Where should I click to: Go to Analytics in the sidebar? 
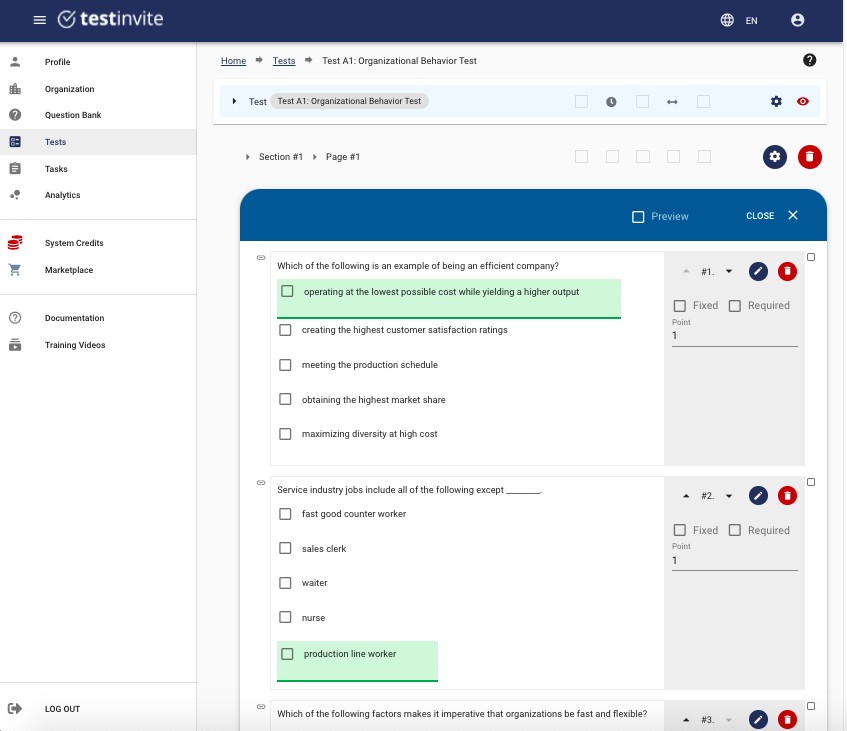(62, 195)
